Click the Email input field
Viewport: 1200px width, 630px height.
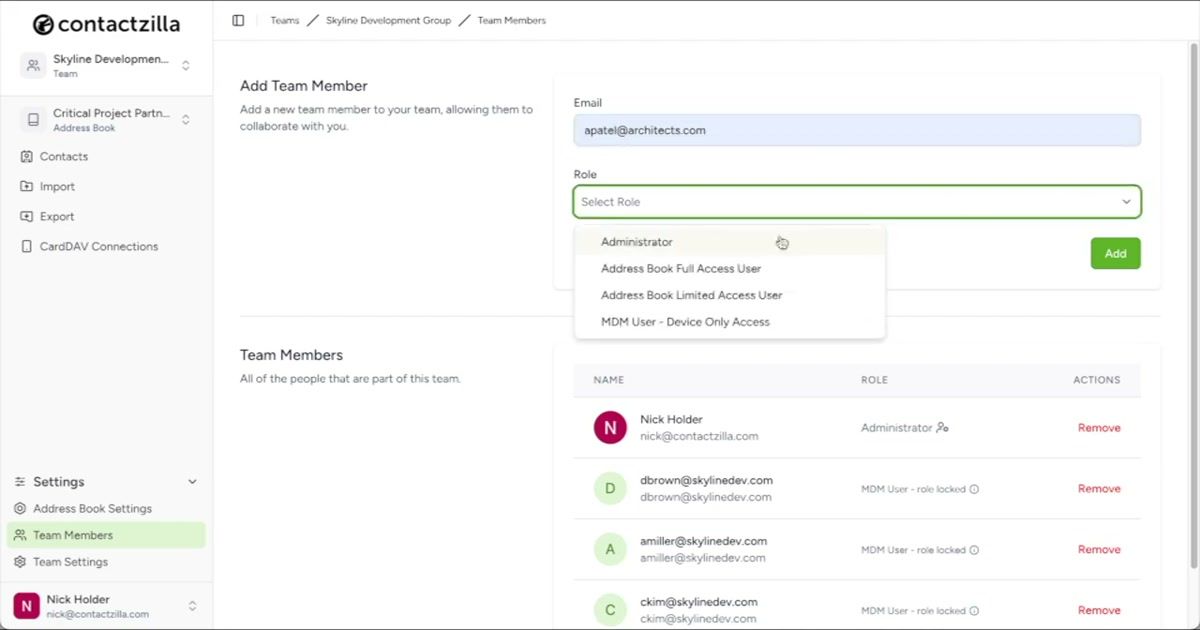(857, 130)
